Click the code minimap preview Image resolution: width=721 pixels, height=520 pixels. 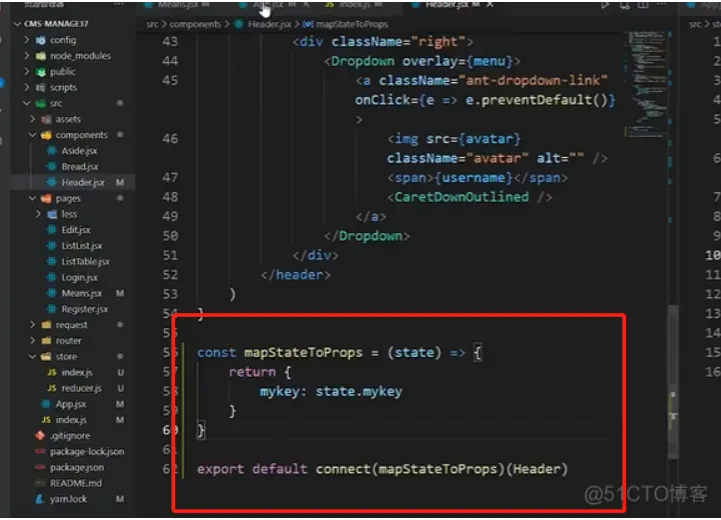[647, 84]
